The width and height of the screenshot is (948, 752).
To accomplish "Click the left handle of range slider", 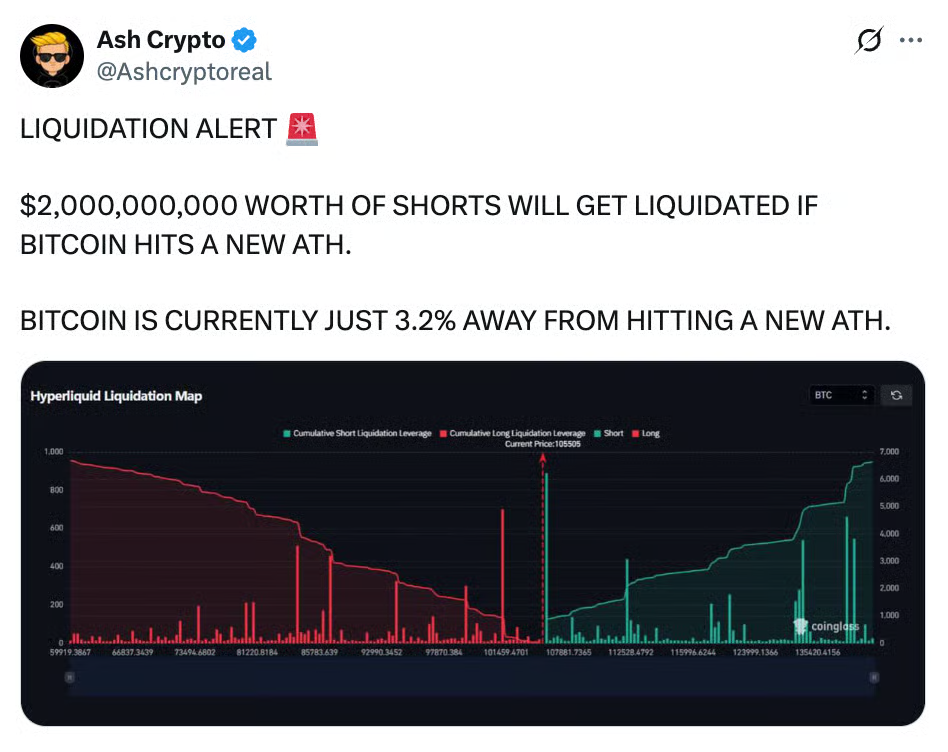I will tap(69, 677).
